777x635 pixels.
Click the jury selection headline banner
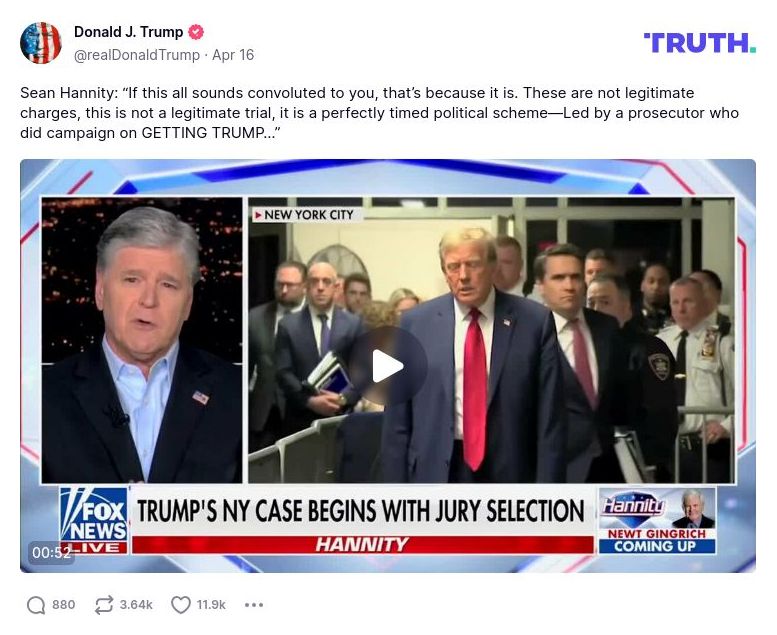(361, 511)
